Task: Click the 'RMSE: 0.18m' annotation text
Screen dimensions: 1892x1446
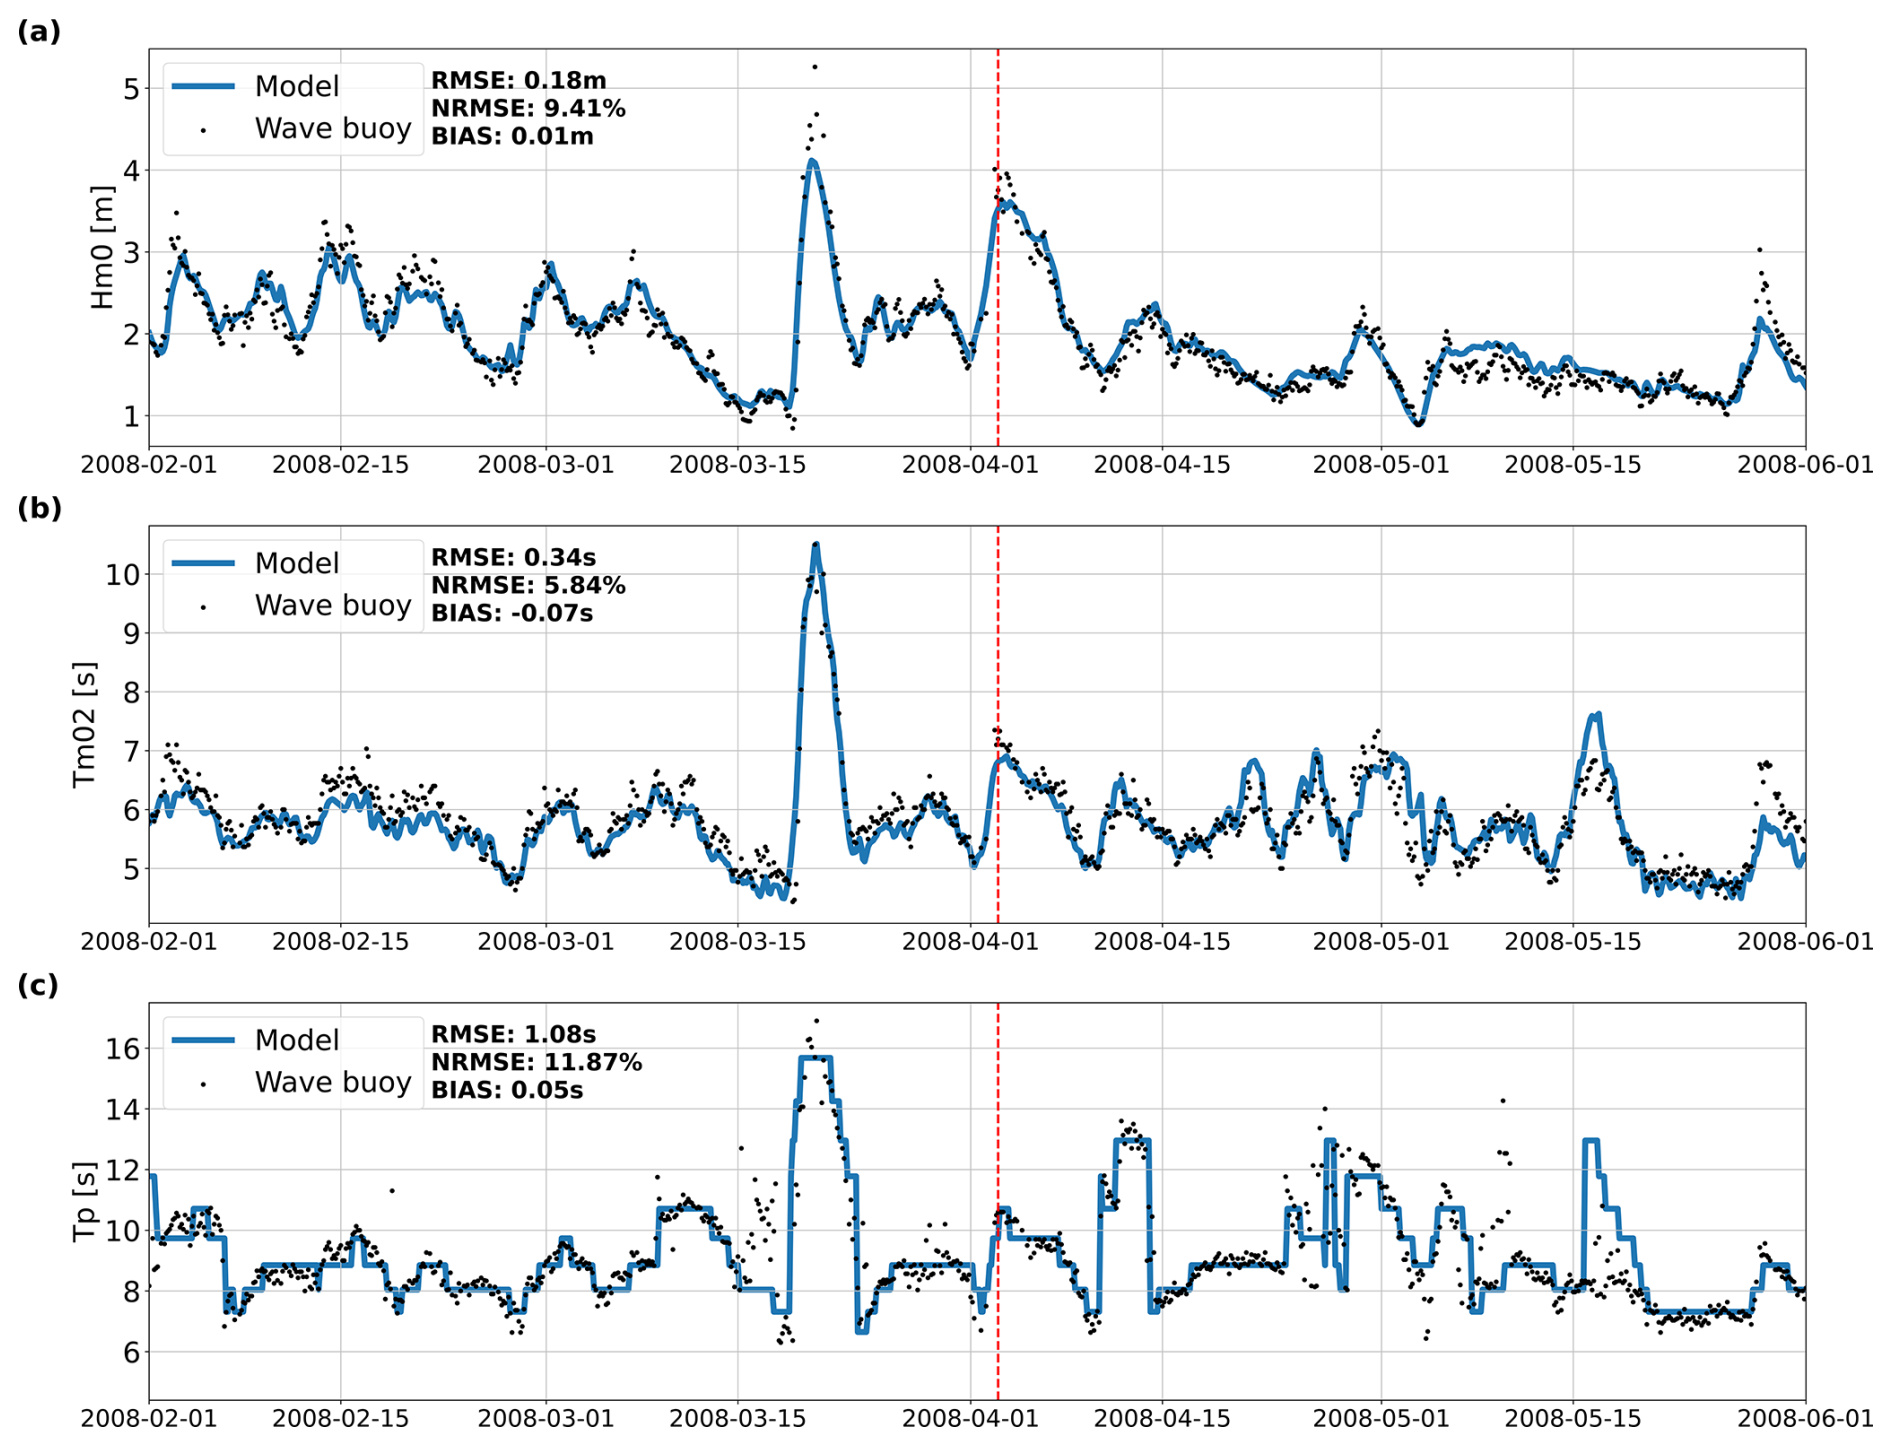Action: pos(518,81)
